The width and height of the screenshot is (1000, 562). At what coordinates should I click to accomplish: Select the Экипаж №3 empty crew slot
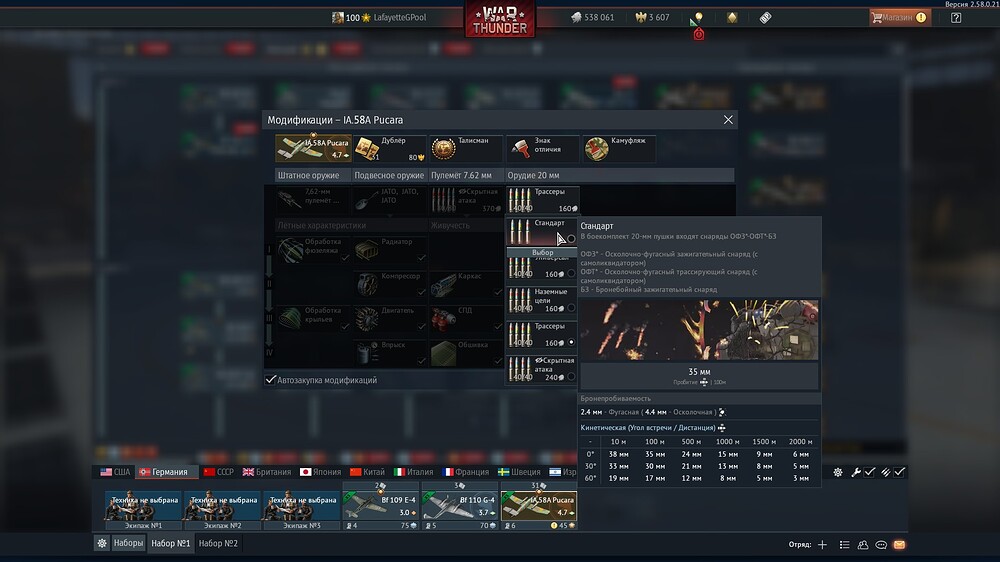[302, 510]
